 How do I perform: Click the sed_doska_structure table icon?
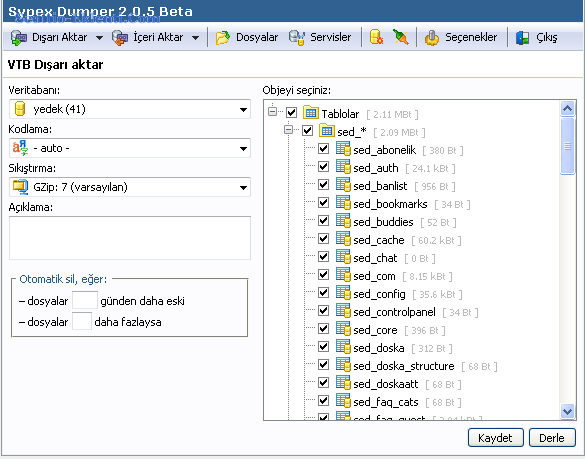click(343, 365)
